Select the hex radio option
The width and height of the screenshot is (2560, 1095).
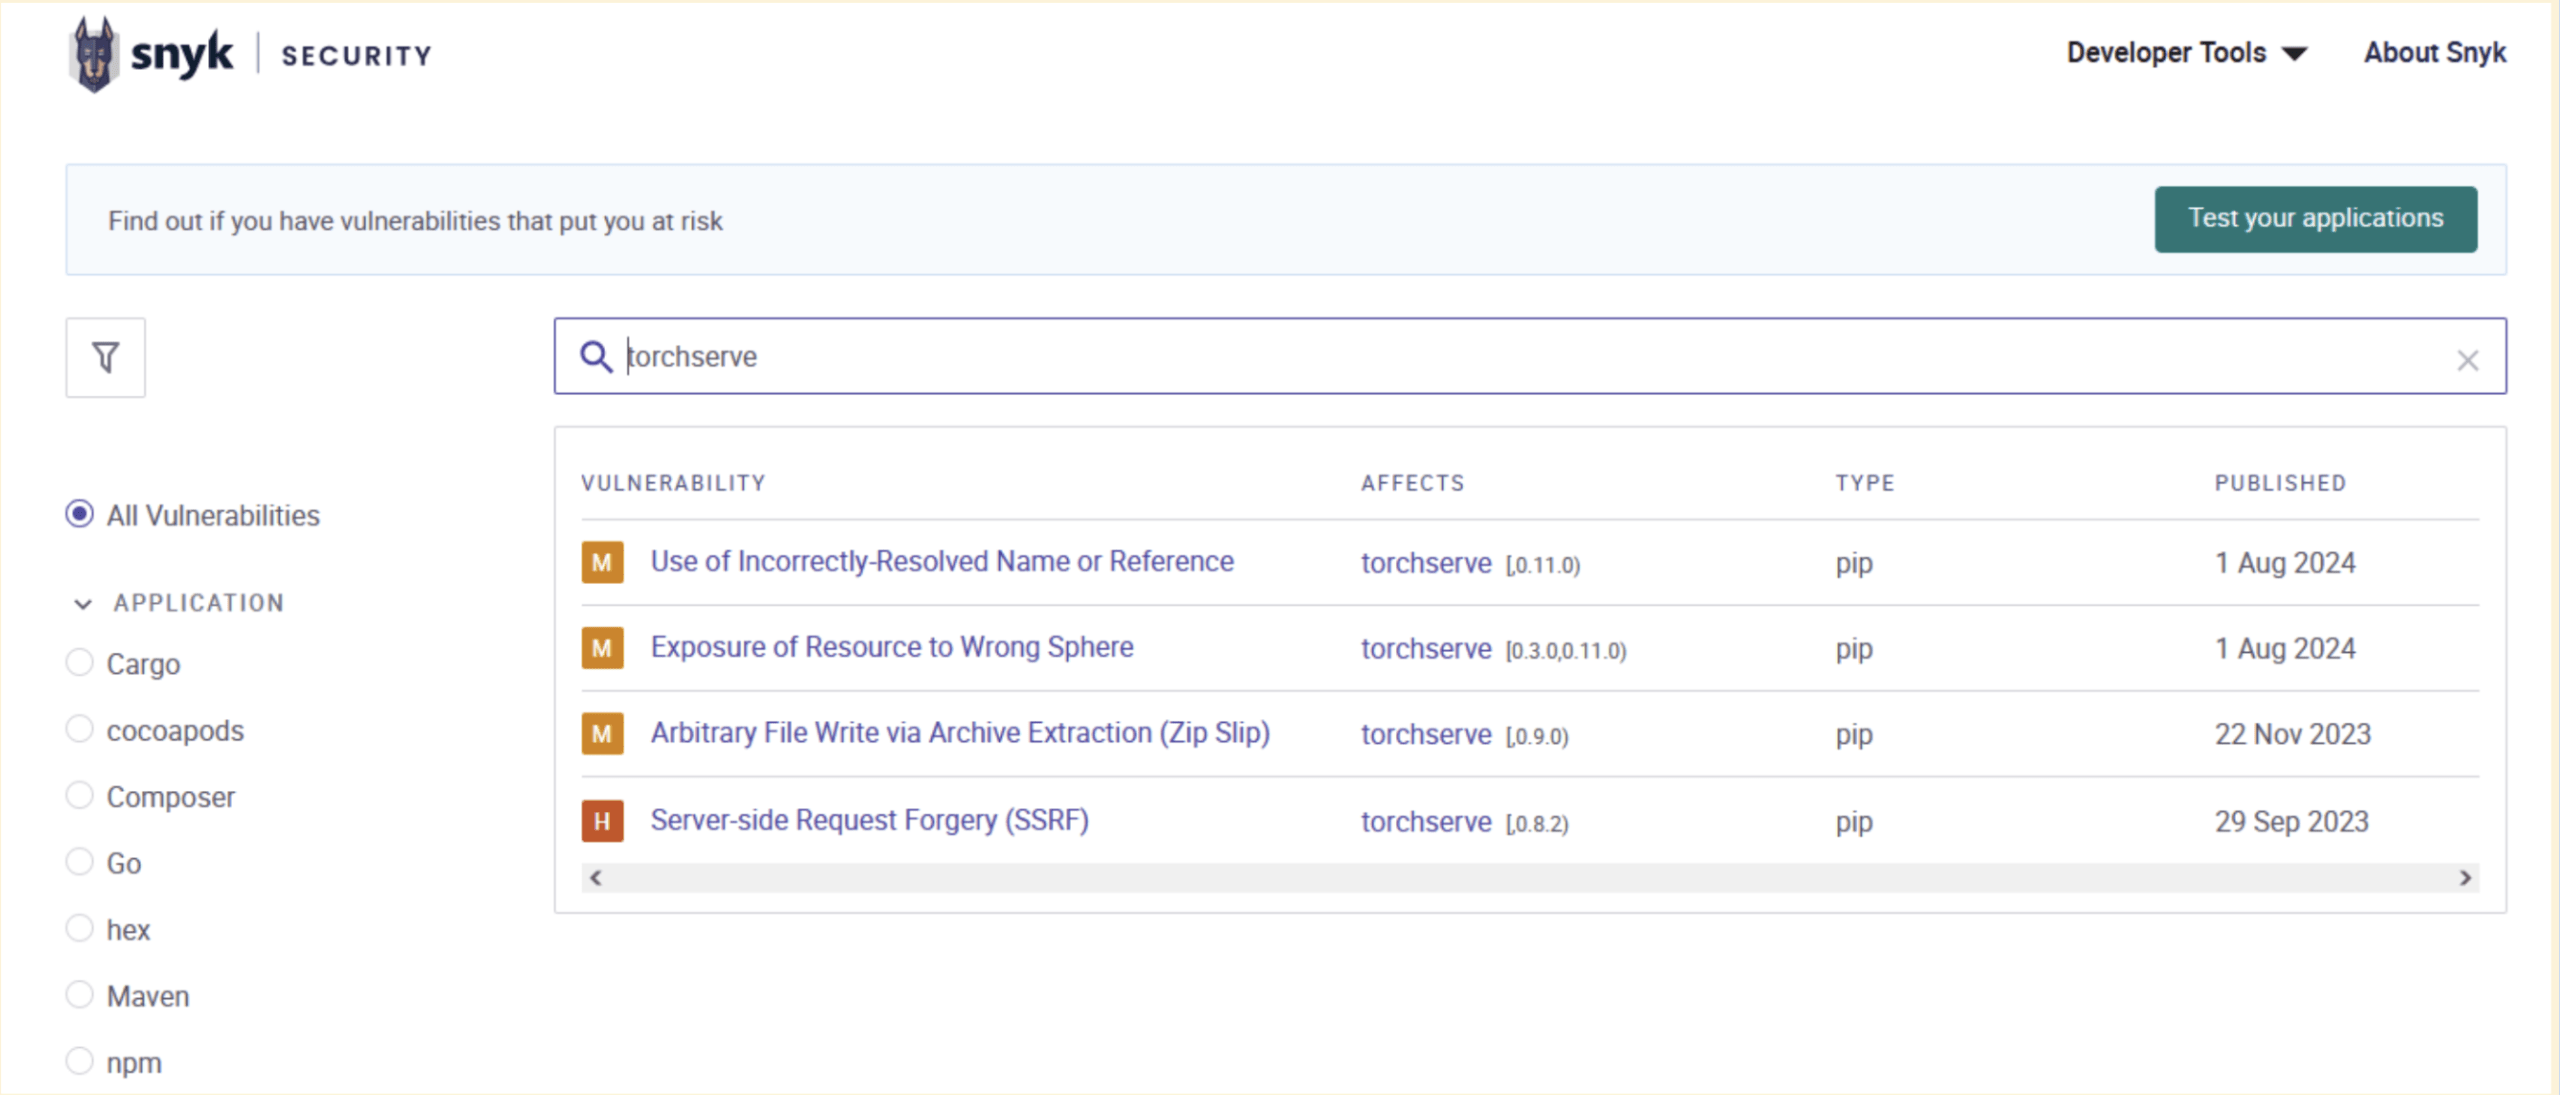[x=80, y=928]
